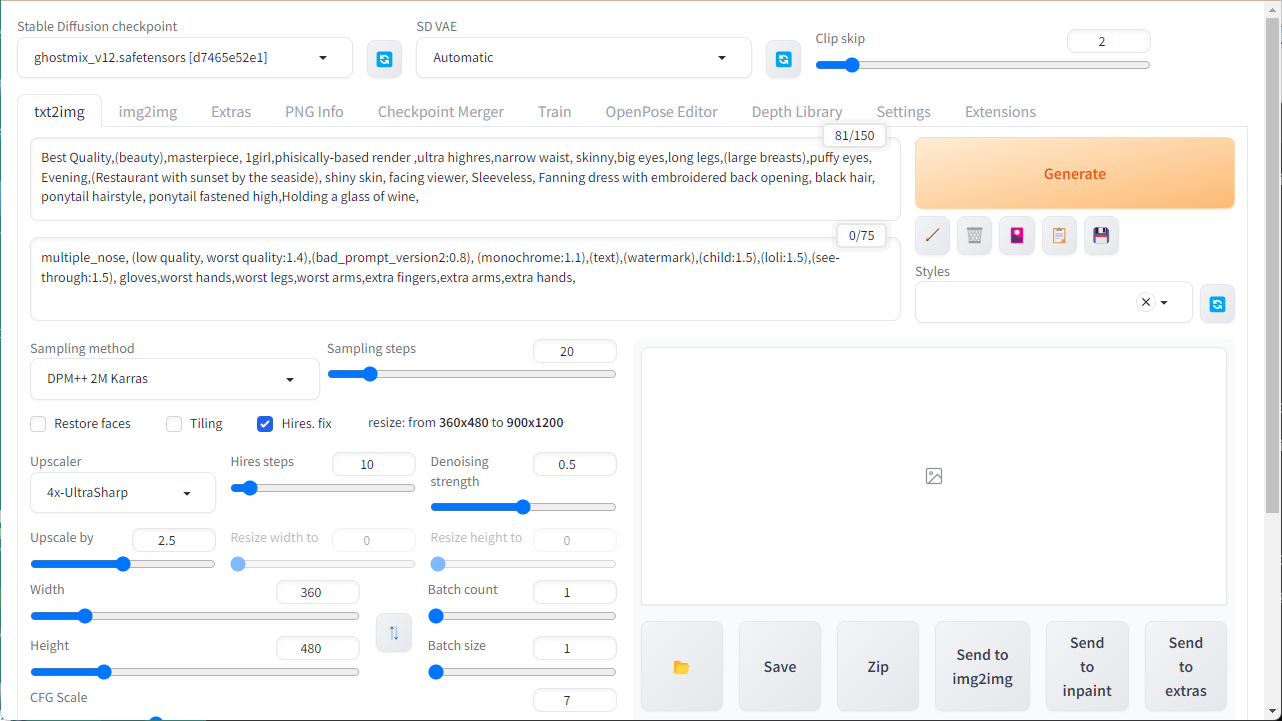This screenshot has width=1282, height=721.
Task: Save style with floppy disk icon
Action: pos(1100,236)
